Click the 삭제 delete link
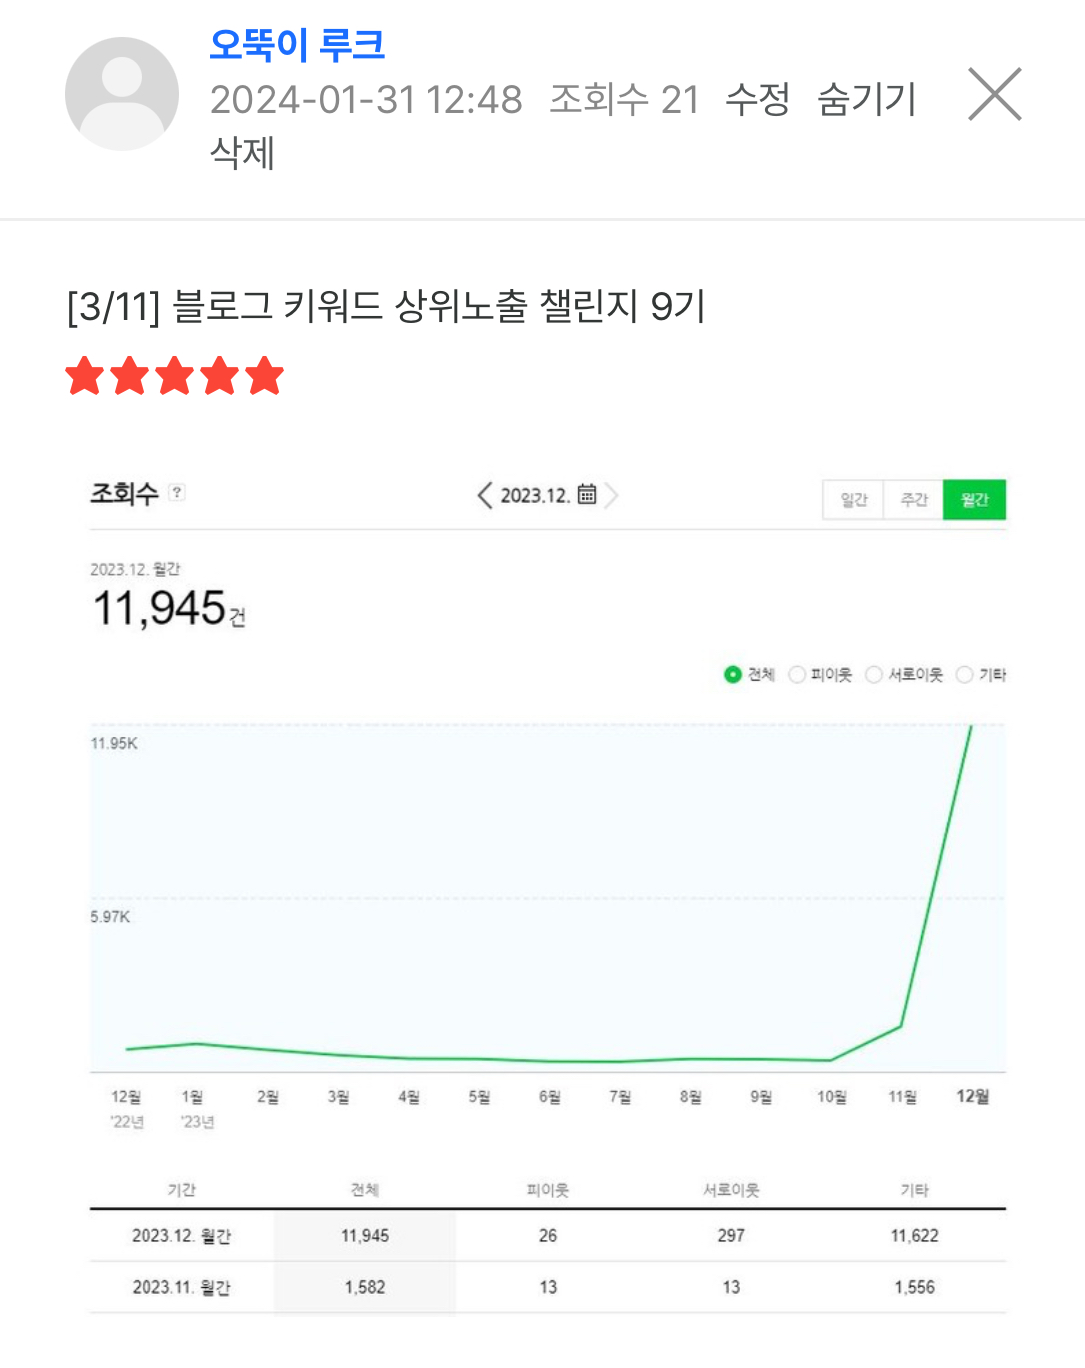The image size is (1085, 1368). 242,152
